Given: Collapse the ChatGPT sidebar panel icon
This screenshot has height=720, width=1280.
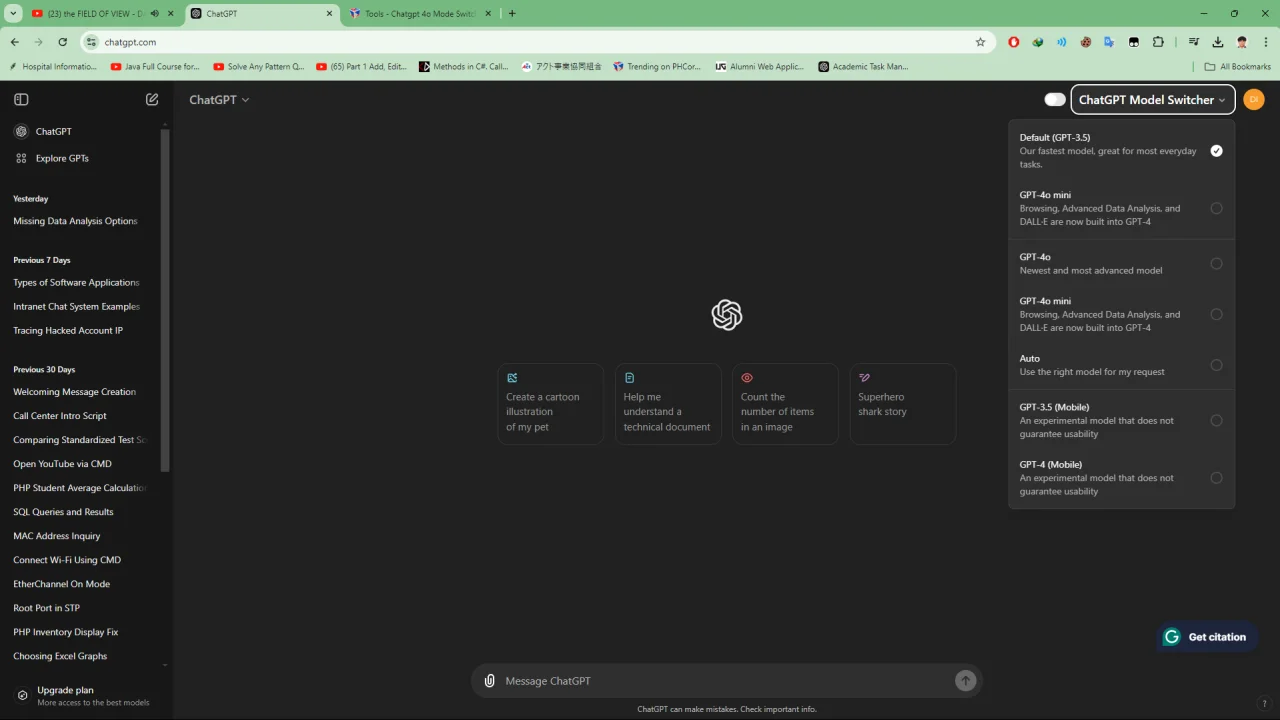Looking at the screenshot, I should [21, 99].
